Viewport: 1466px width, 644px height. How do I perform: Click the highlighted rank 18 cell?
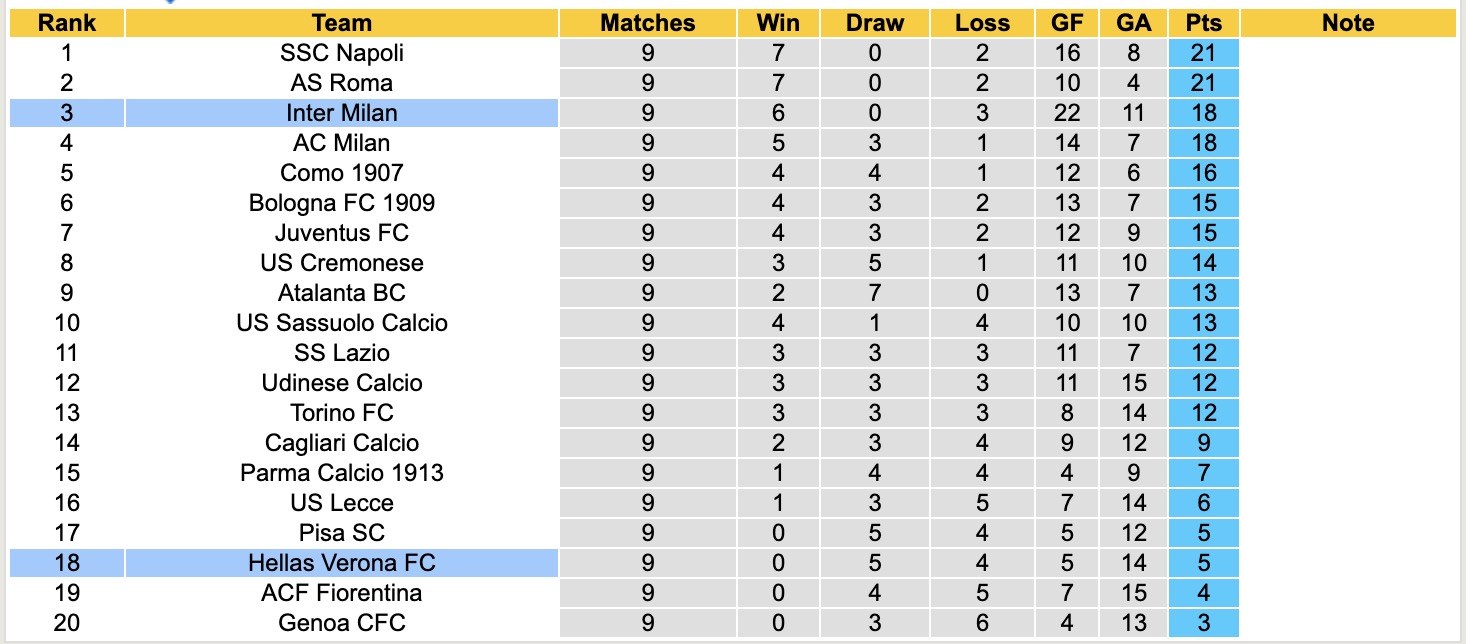(67, 563)
